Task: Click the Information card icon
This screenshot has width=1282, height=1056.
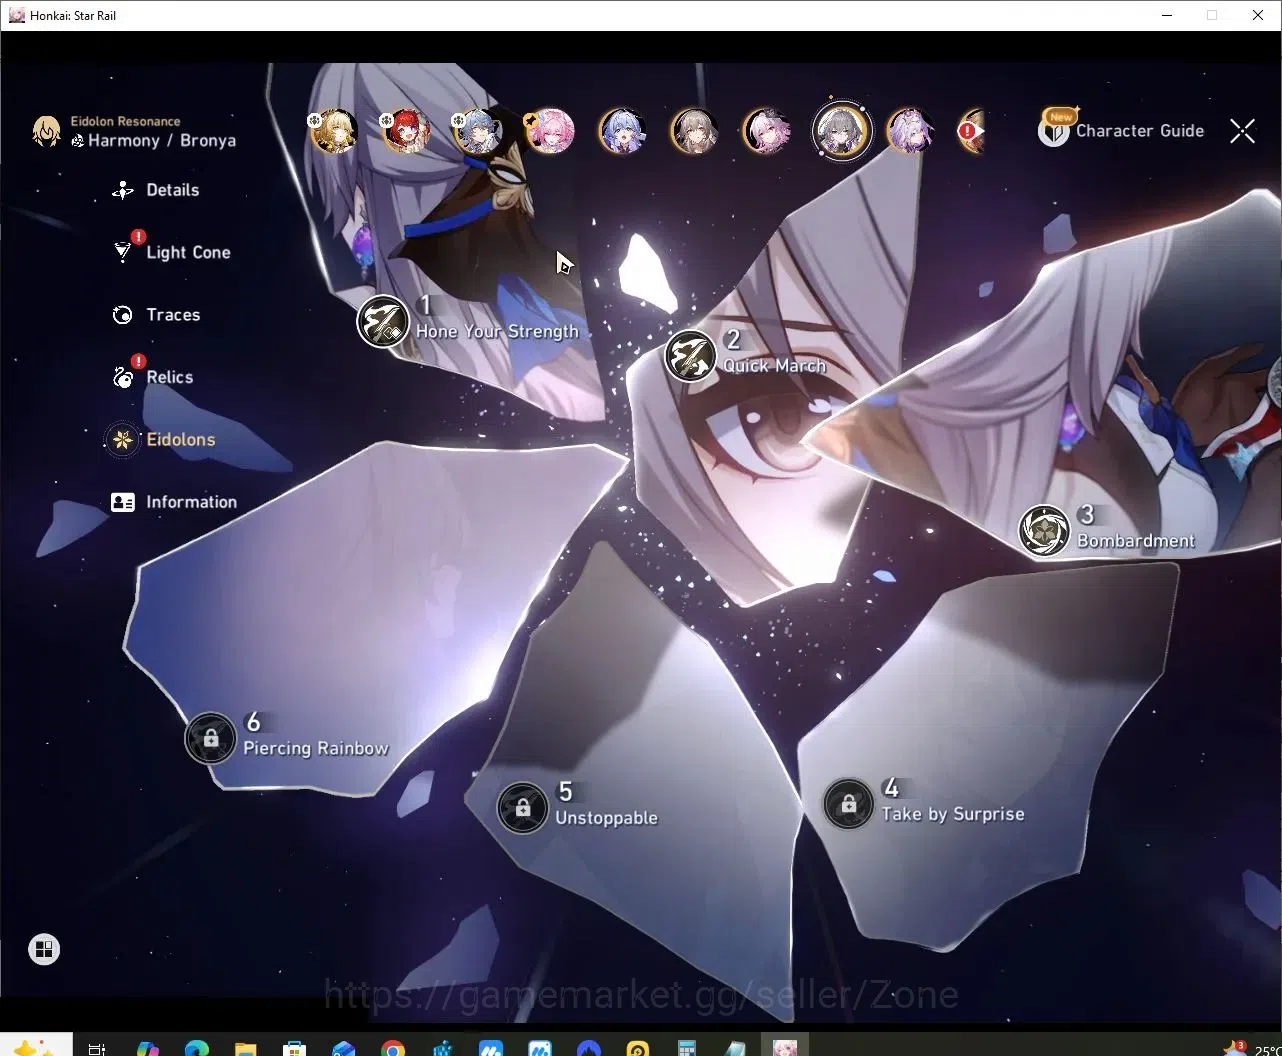Action: point(123,502)
